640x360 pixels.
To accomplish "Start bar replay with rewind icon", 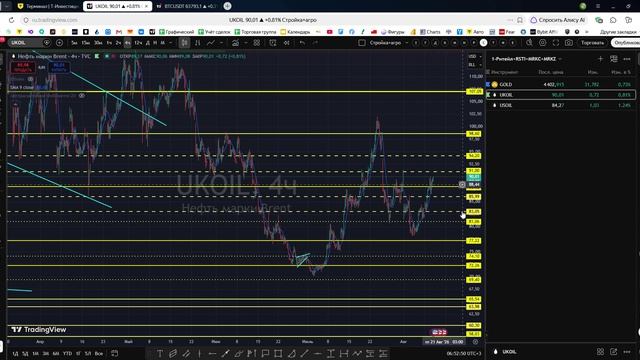I will [x=287, y=42].
